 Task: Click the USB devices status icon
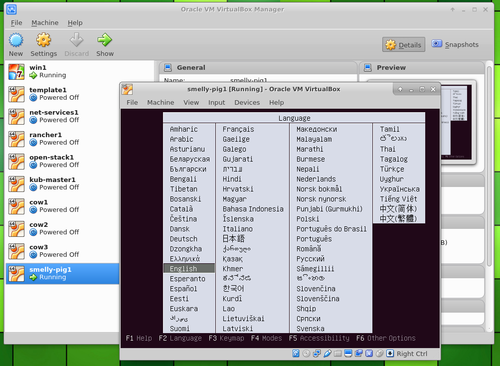(327, 353)
